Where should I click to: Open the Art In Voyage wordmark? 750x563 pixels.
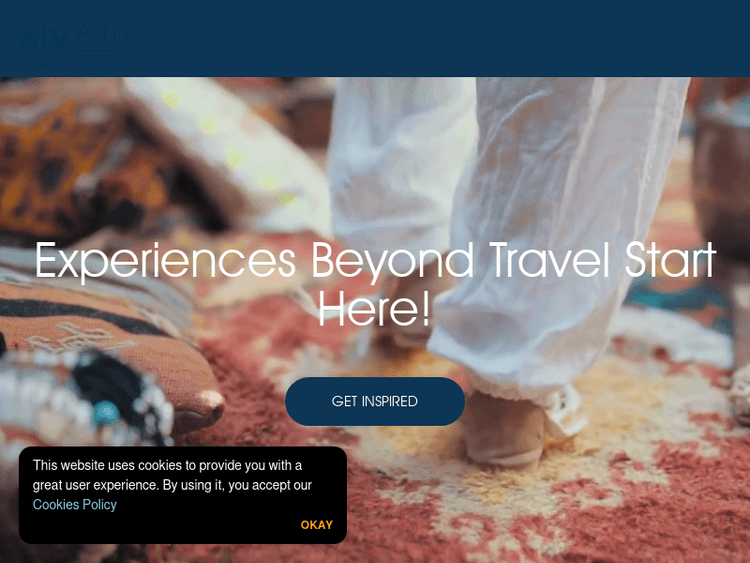pyautogui.click(x=139, y=33)
